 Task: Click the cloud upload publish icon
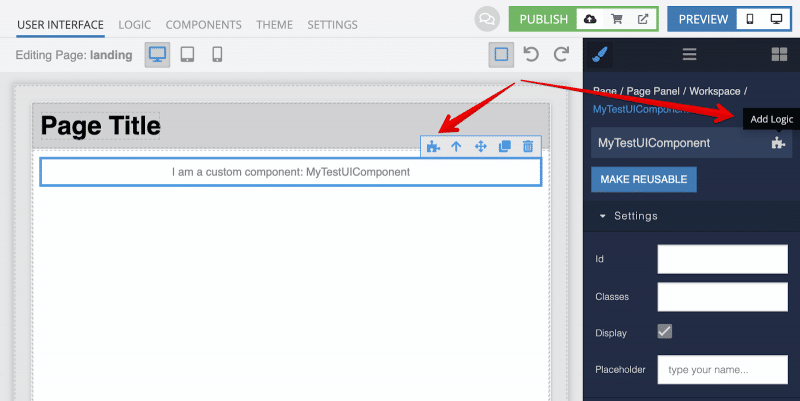tap(589, 19)
